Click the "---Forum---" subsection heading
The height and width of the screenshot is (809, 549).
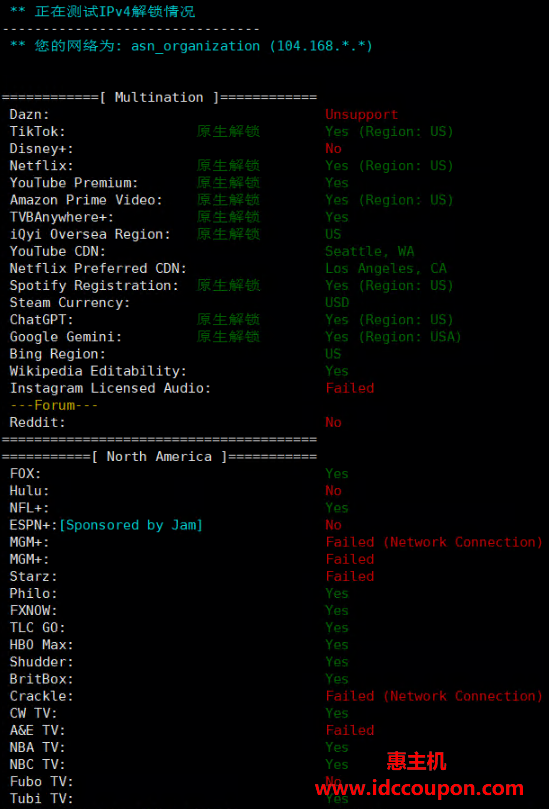pos(54,405)
